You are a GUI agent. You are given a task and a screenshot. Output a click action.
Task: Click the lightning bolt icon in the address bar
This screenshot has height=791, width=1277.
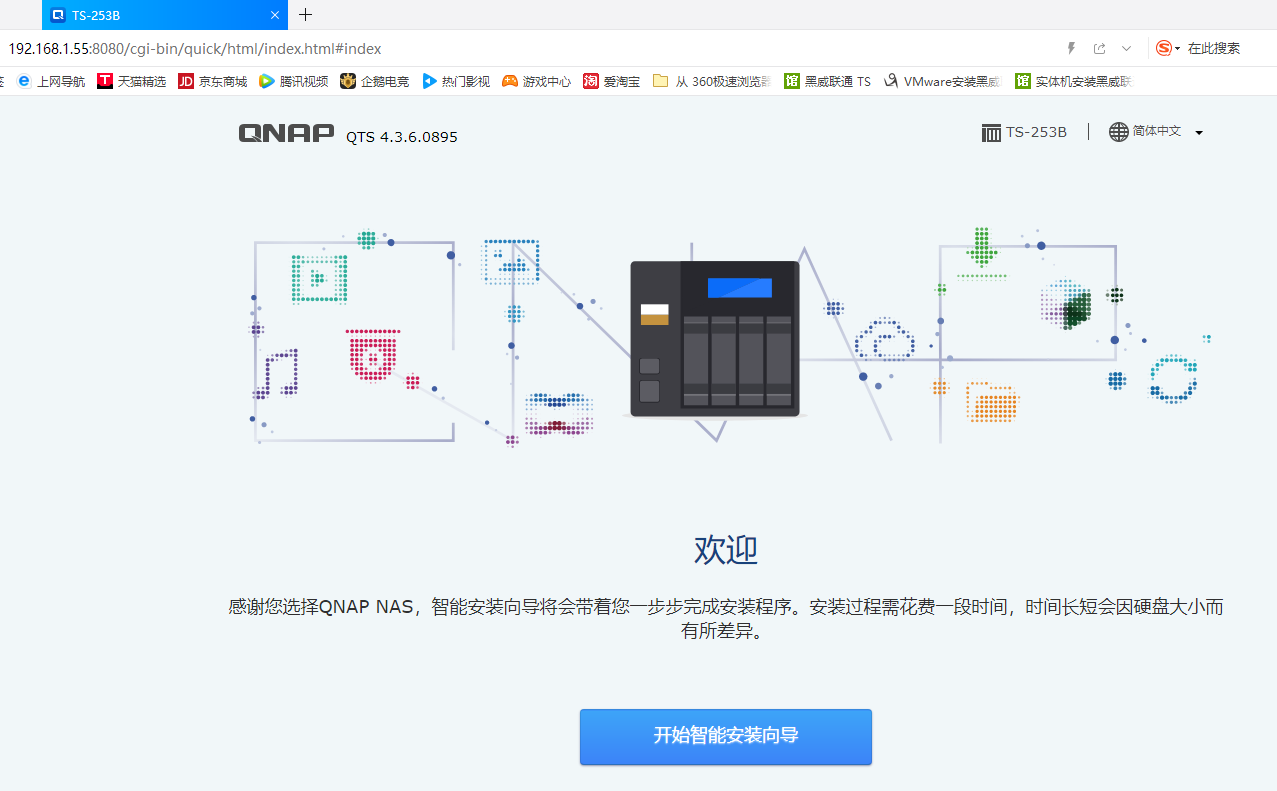[x=1070, y=48]
